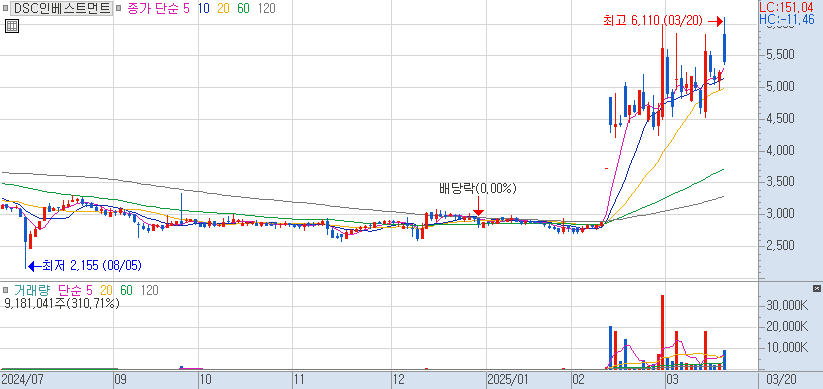Click the 09 month date label

point(121,379)
